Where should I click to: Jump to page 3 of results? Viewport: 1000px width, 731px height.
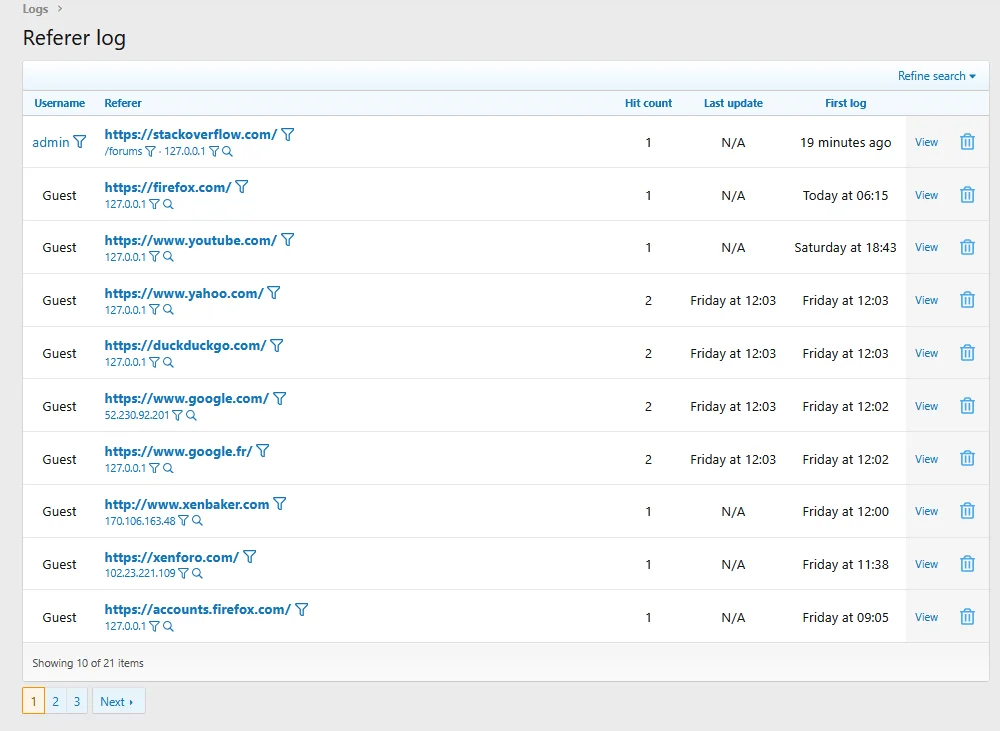(x=77, y=702)
